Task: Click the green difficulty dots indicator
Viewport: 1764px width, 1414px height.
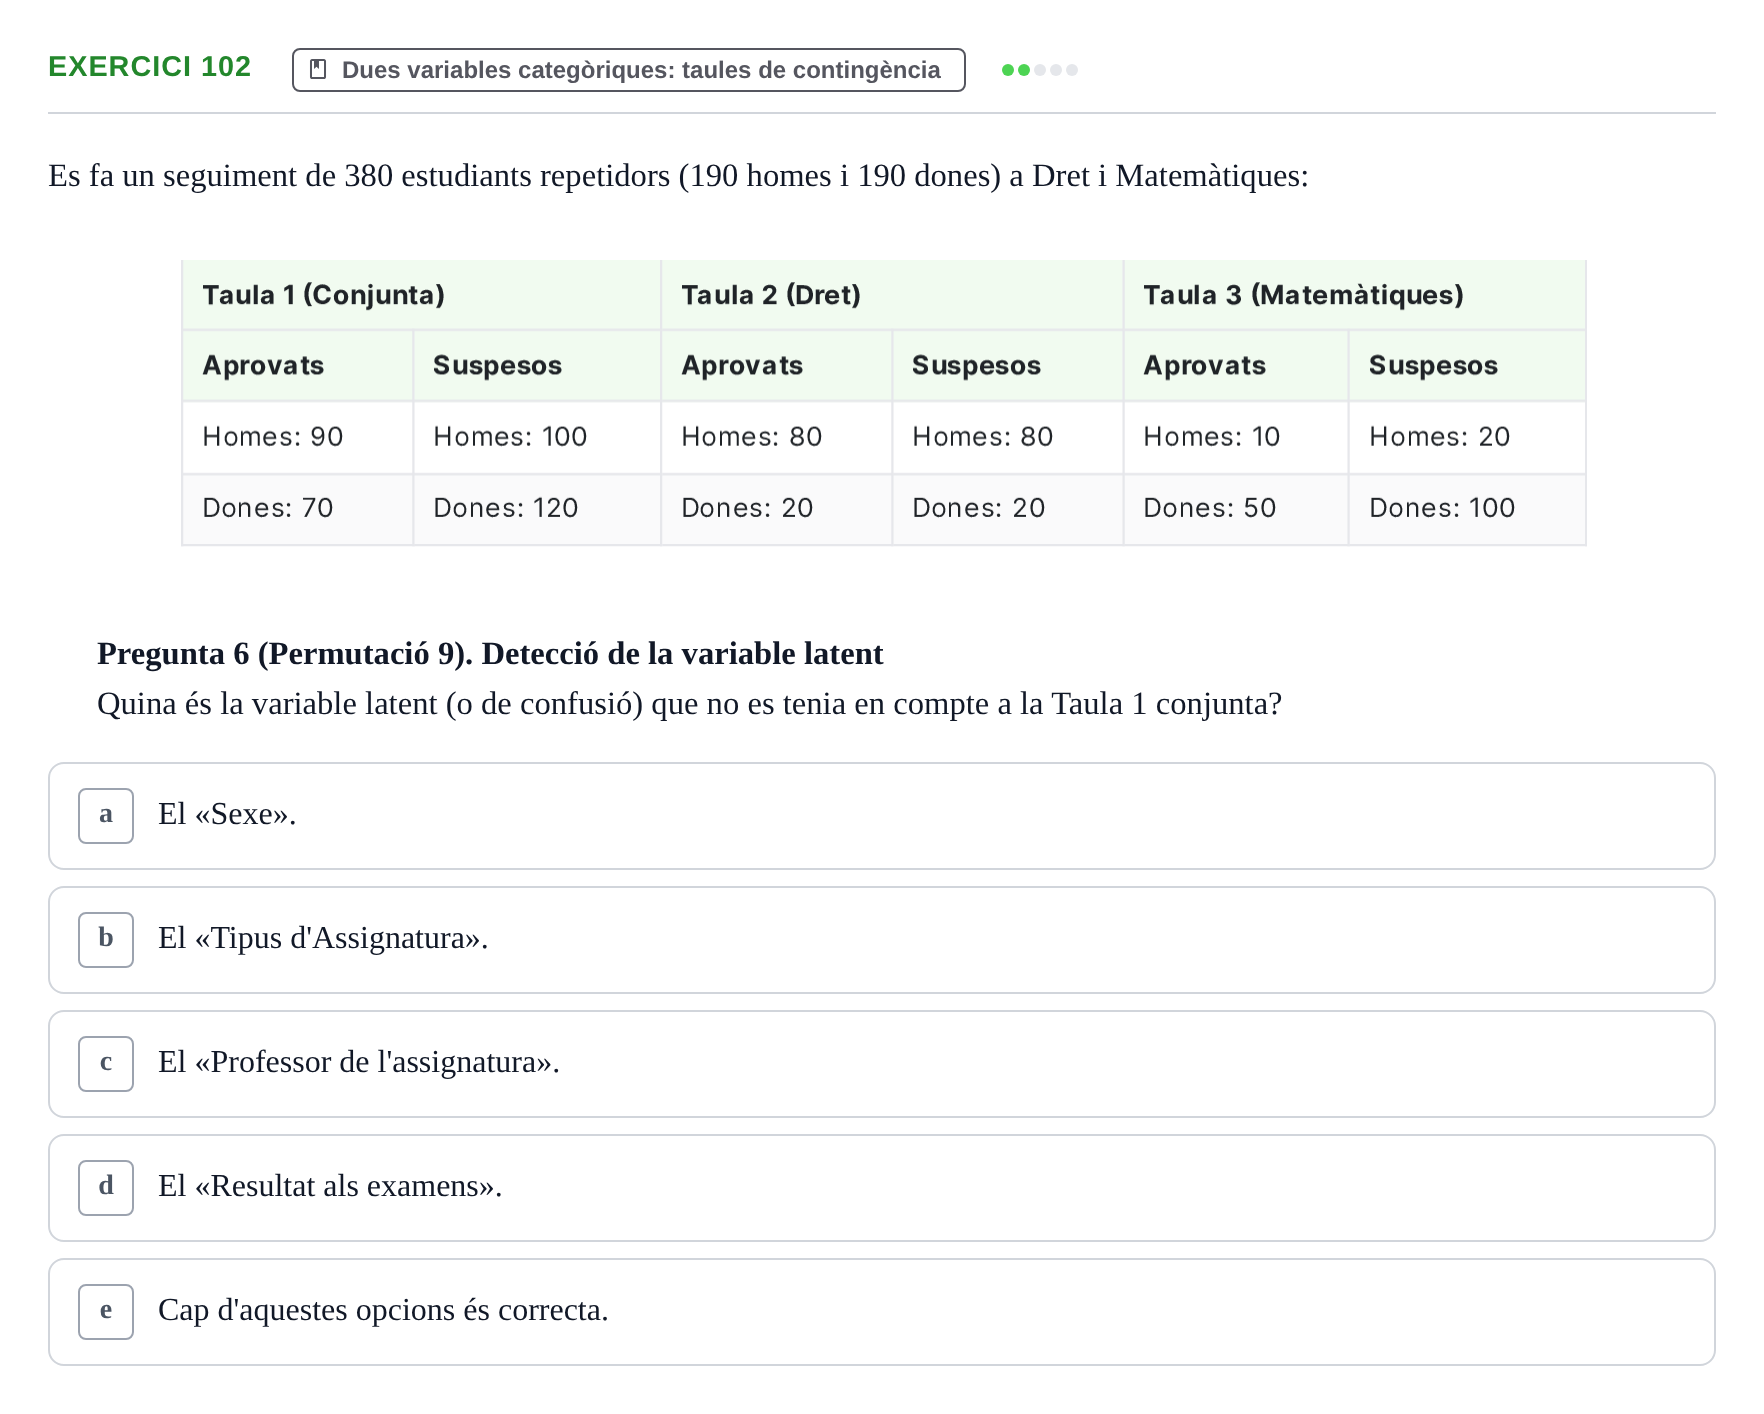Action: pyautogui.click(x=1040, y=70)
